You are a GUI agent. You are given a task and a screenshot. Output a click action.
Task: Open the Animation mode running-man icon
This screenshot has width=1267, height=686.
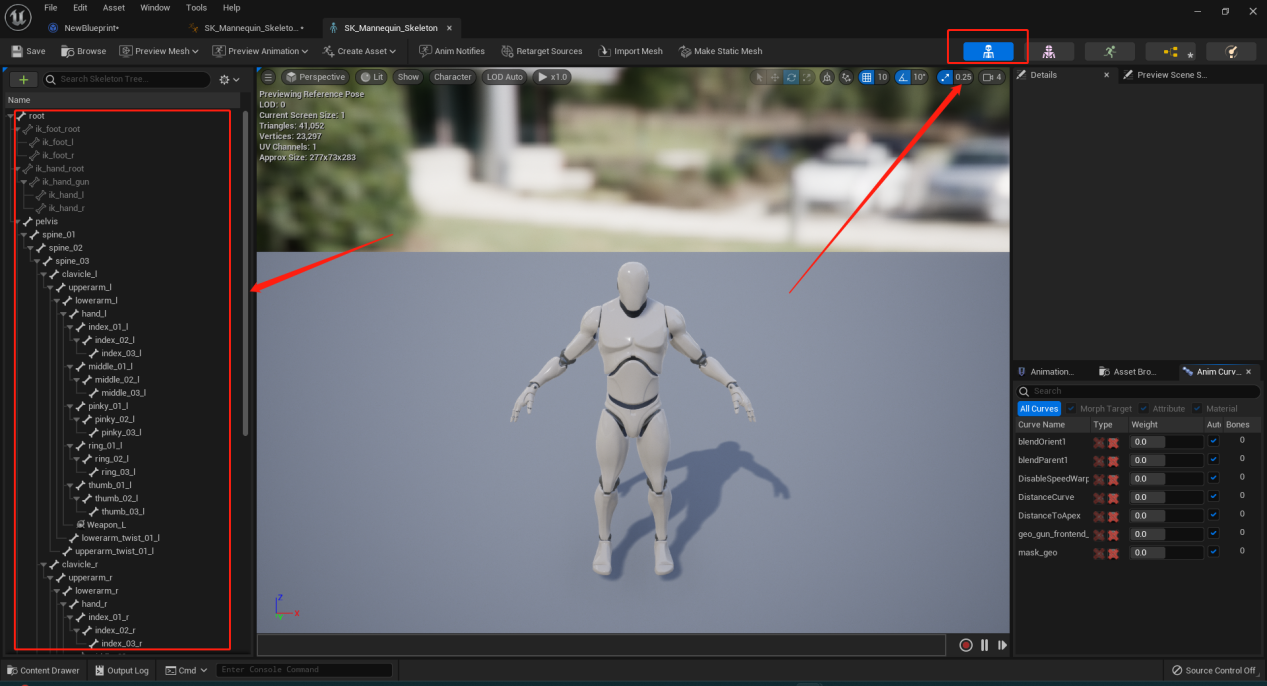pos(1110,51)
